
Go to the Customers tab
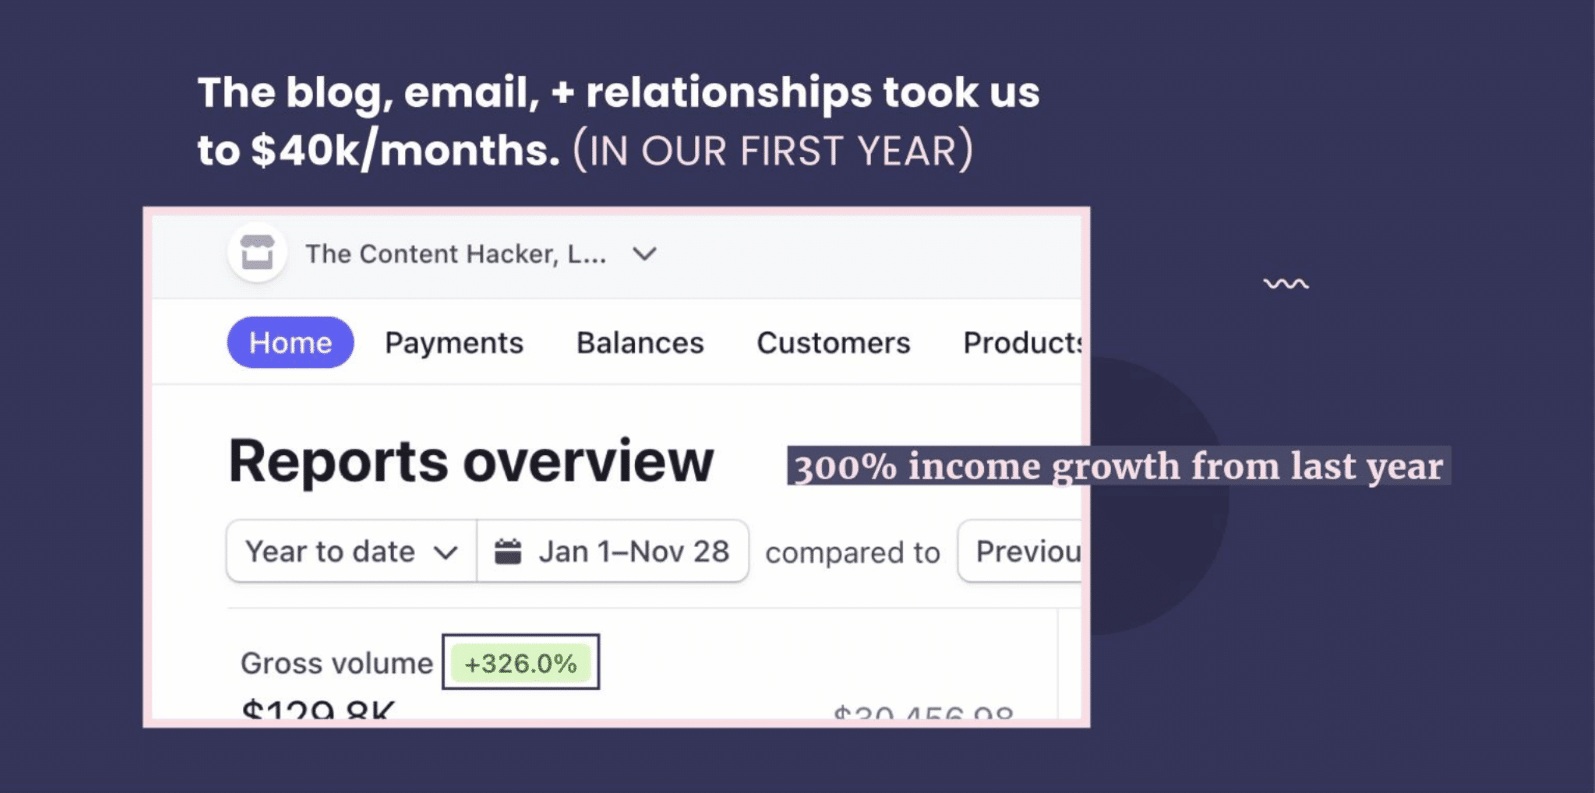click(x=833, y=343)
